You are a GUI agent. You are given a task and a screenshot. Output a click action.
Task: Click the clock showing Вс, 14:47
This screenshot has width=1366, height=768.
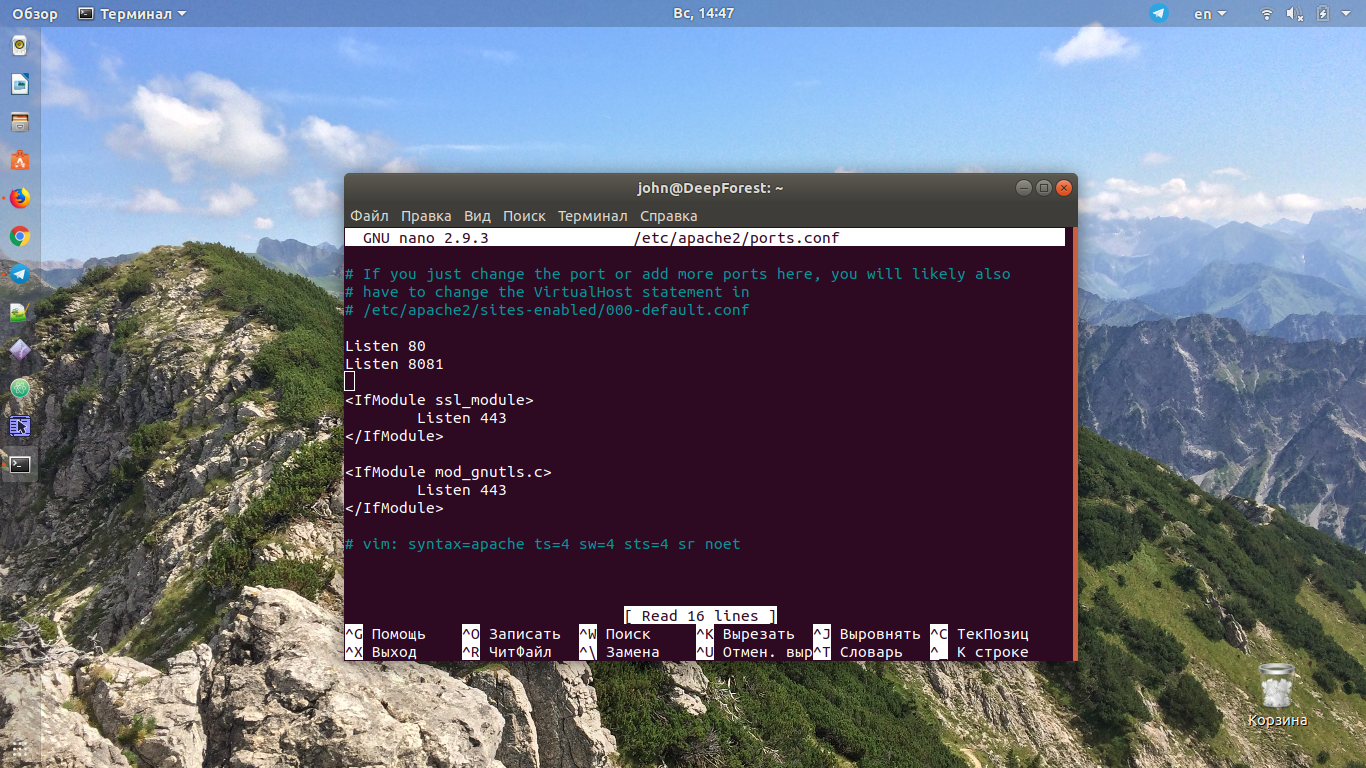pos(705,14)
